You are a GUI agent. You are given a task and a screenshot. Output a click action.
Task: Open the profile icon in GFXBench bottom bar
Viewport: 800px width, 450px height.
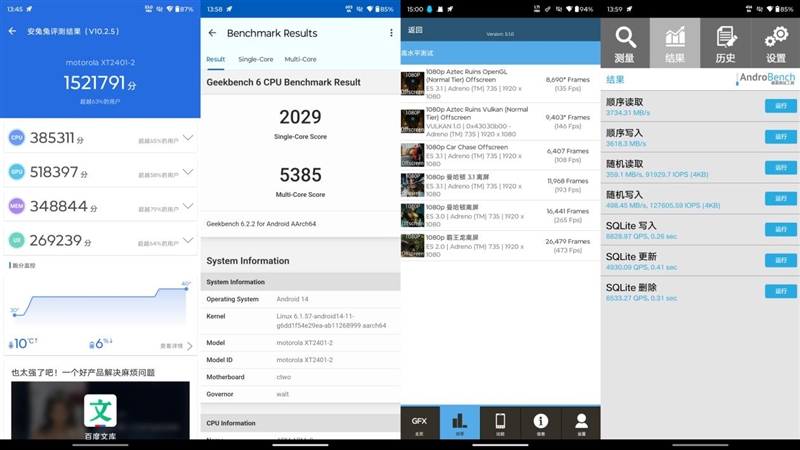(x=580, y=423)
